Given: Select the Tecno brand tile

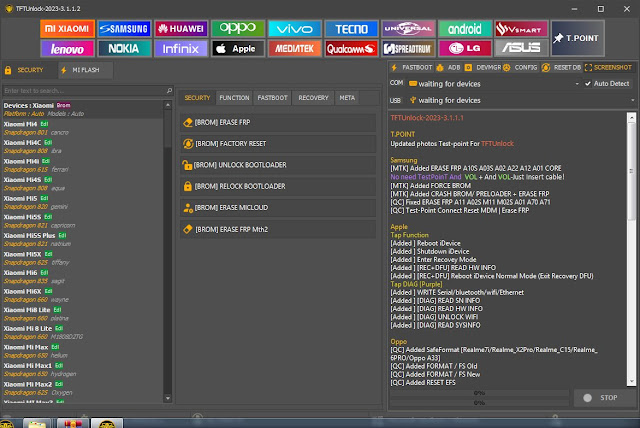Looking at the screenshot, I should [351, 29].
